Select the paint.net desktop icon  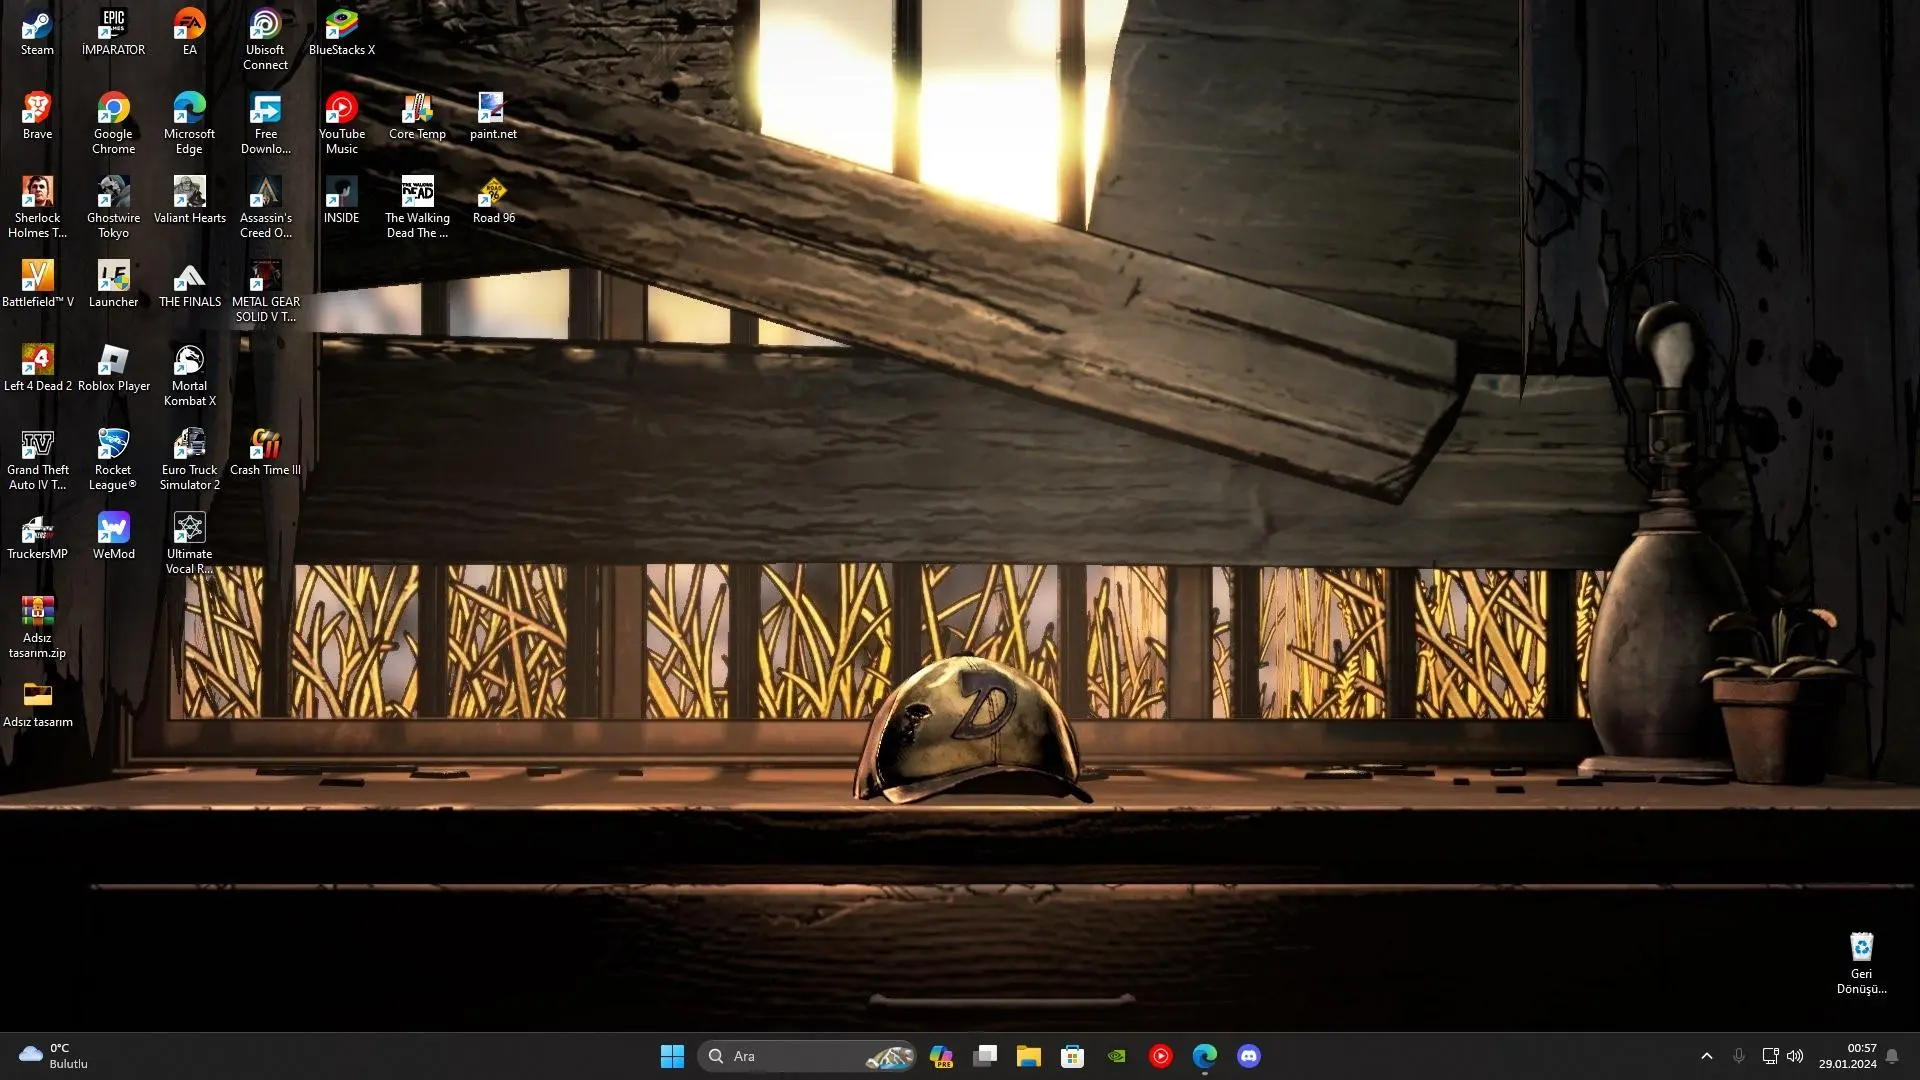click(x=493, y=116)
